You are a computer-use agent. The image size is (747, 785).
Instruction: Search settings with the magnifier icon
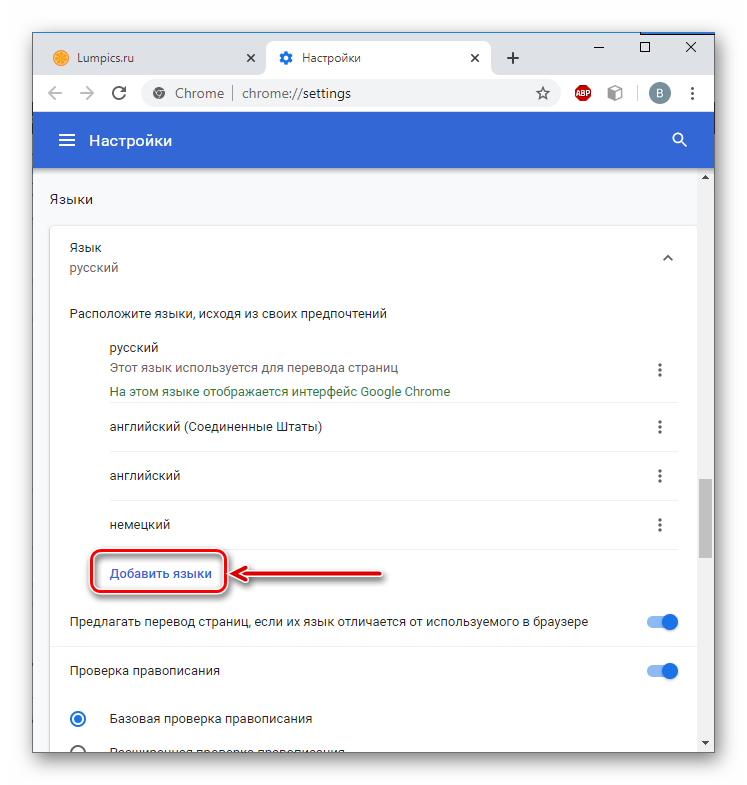coord(679,140)
